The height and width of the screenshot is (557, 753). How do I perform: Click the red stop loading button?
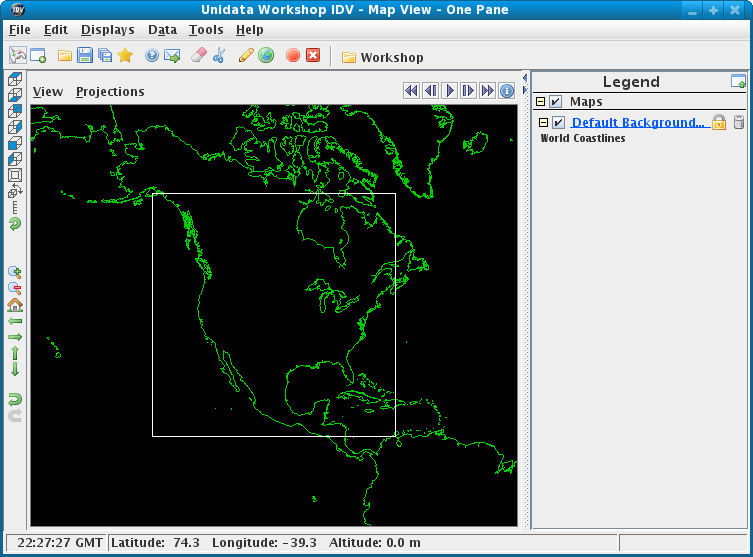(293, 56)
